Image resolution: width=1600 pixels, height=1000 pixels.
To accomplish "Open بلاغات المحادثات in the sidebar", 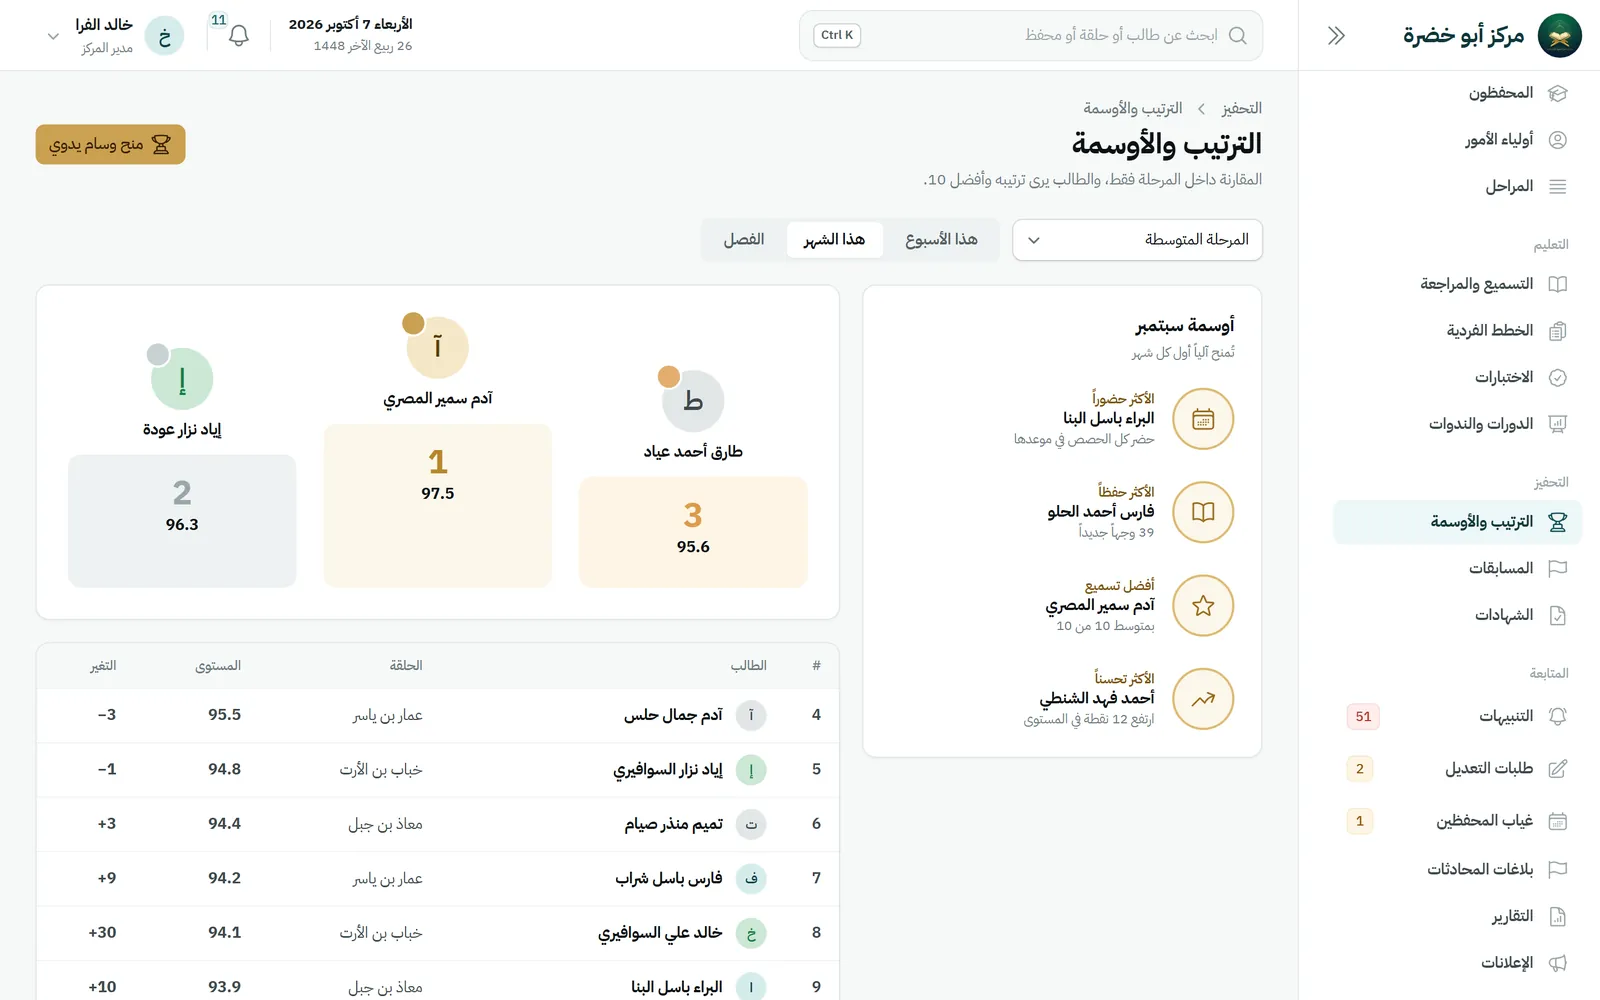I will pos(1457,869).
